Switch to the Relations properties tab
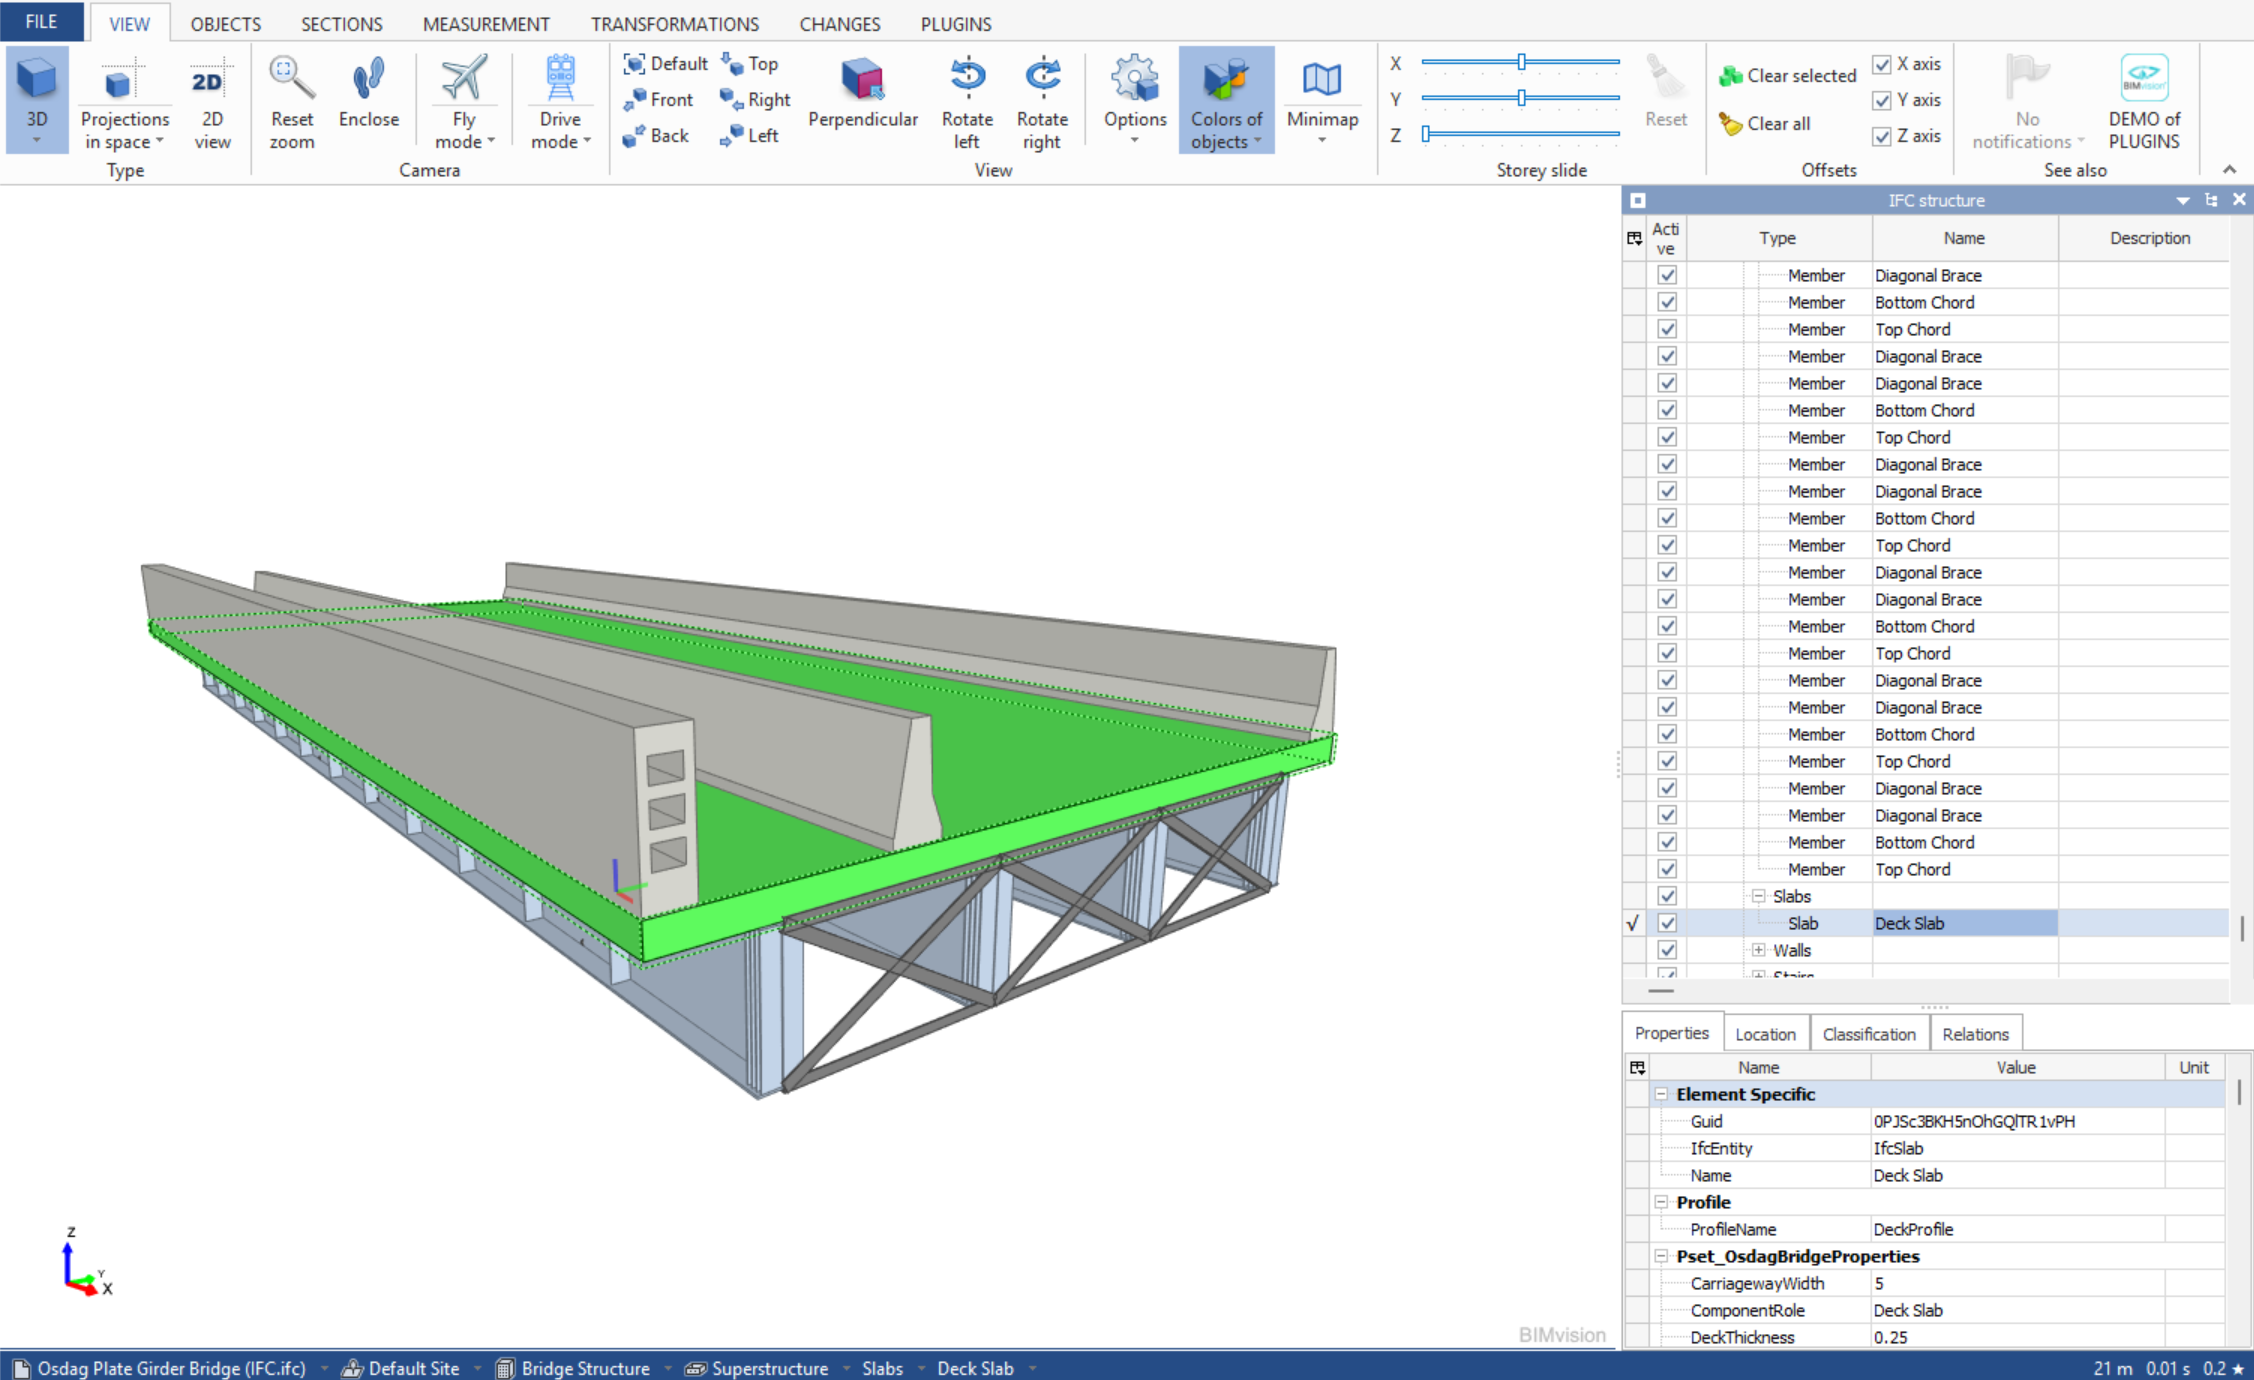Screen dimensions: 2254x1380 (1975, 1034)
